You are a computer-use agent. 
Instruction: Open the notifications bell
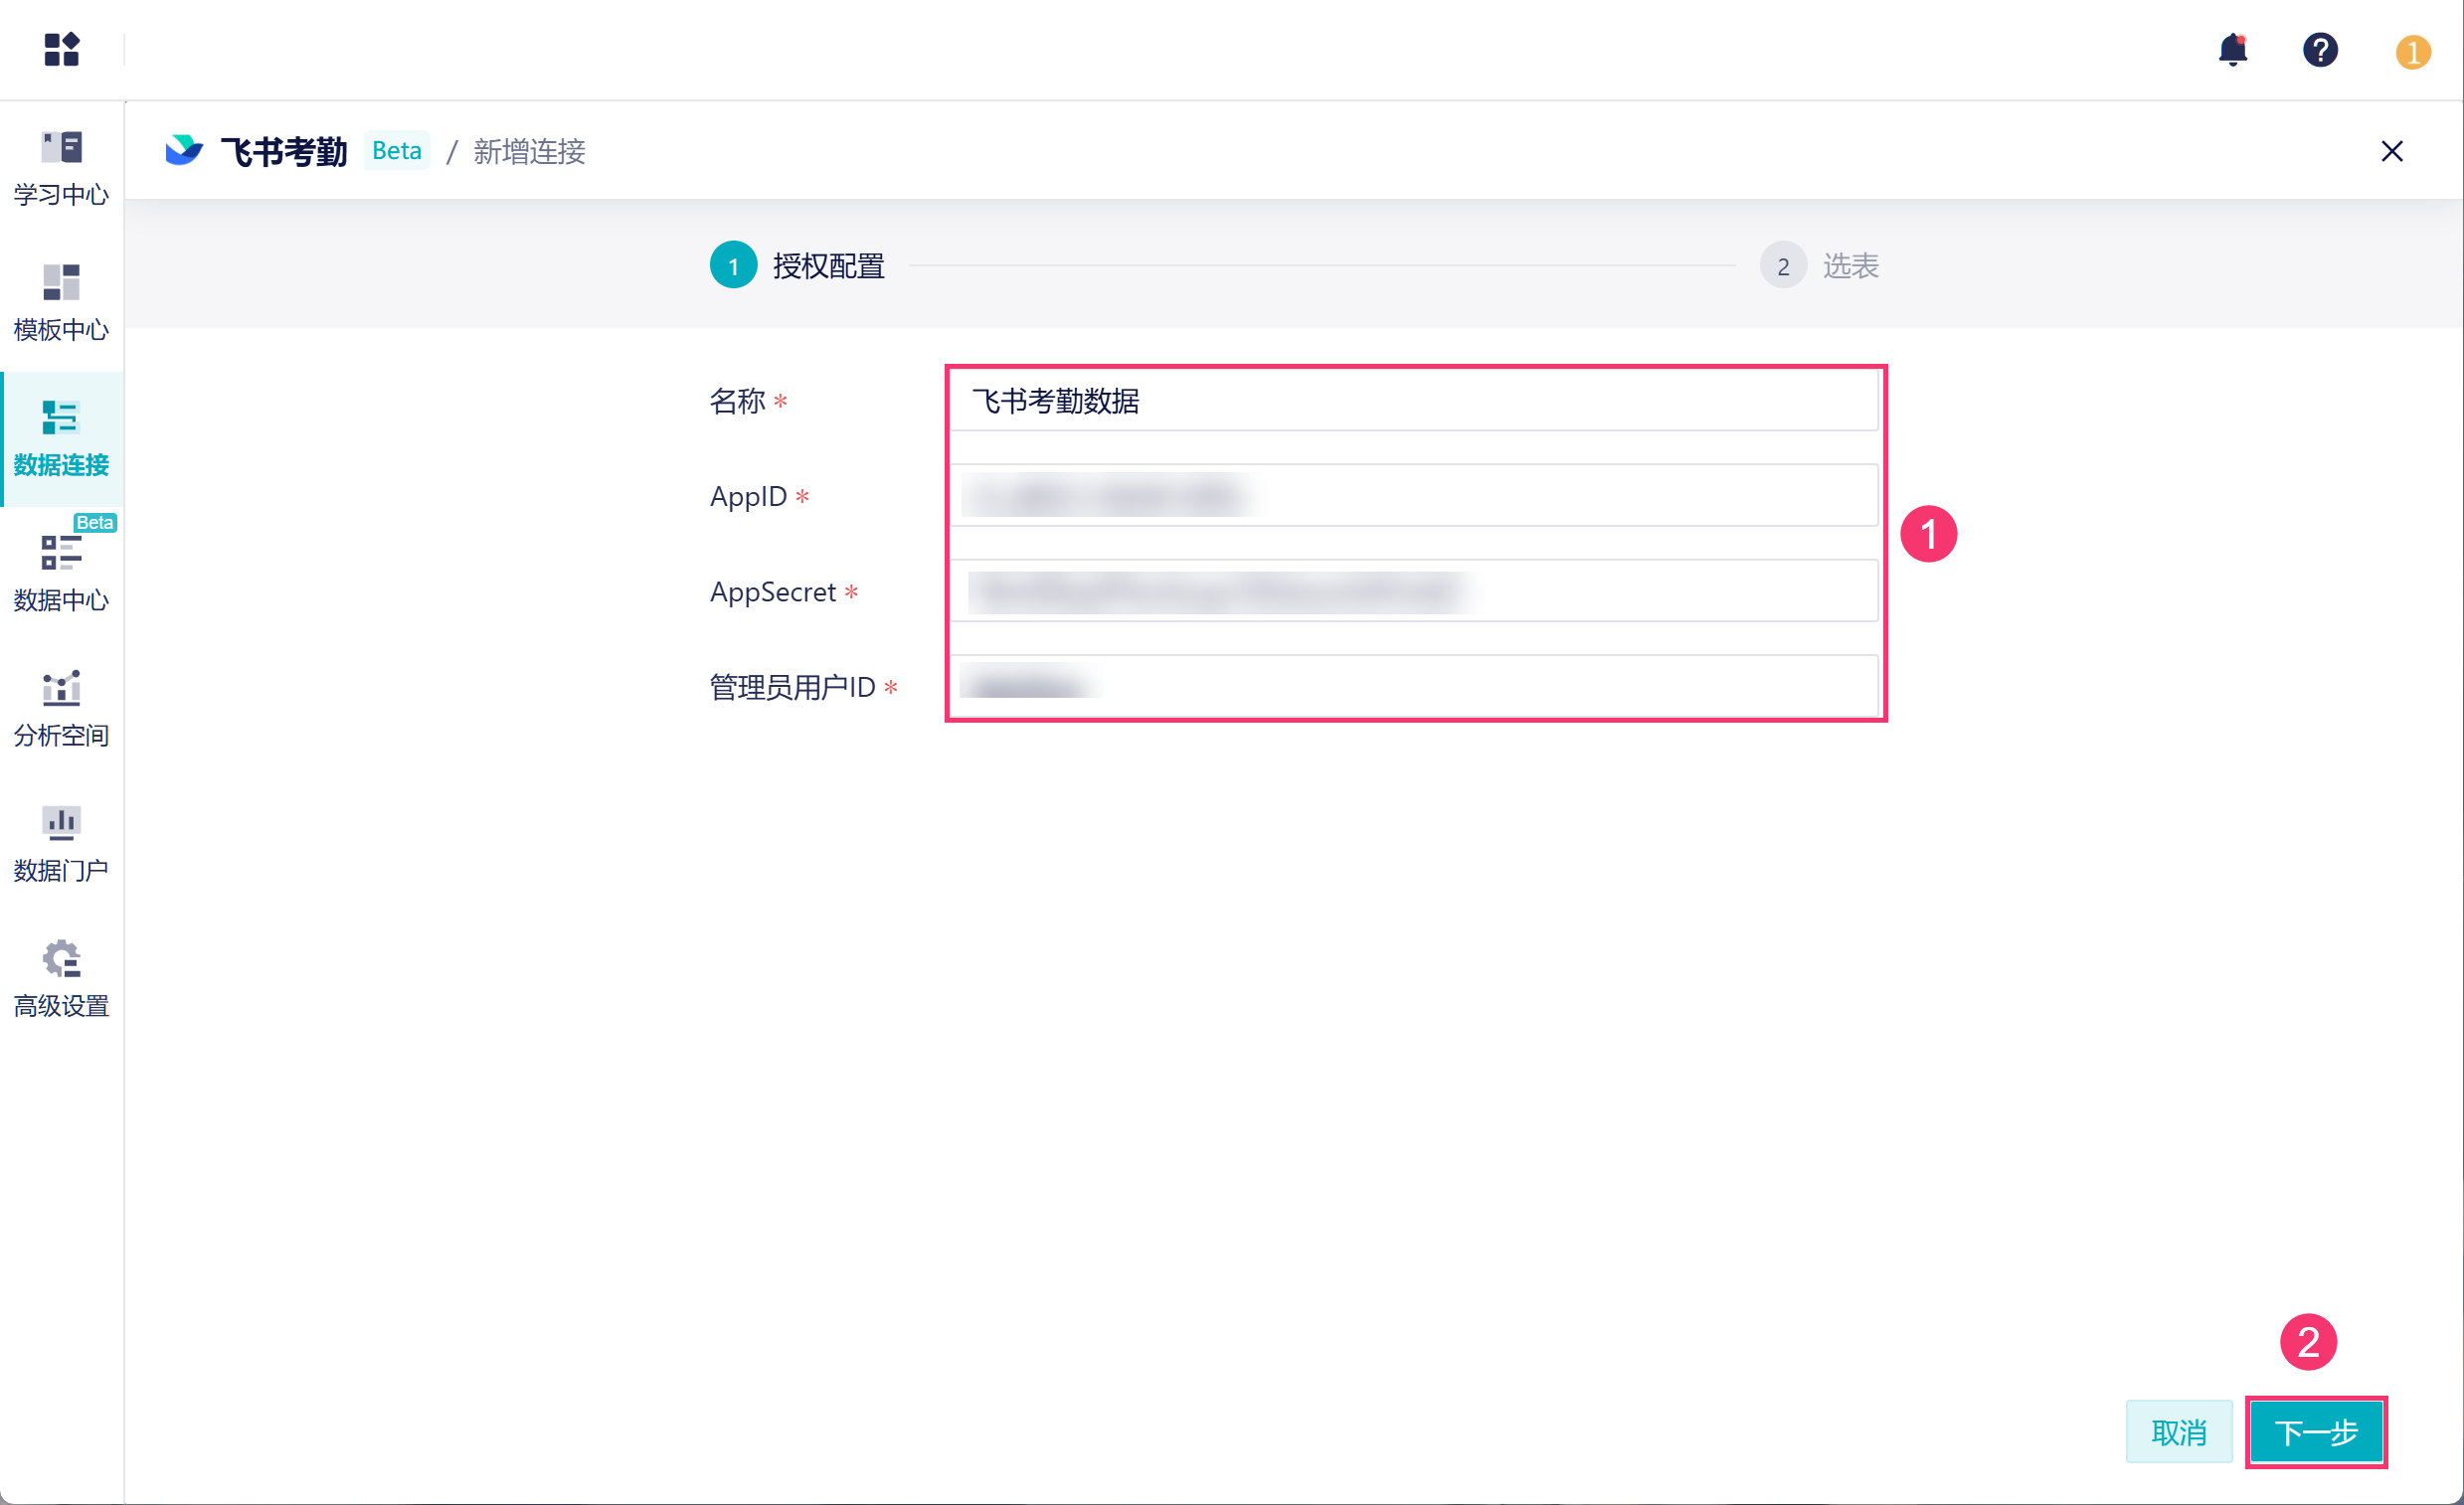pos(2232,49)
